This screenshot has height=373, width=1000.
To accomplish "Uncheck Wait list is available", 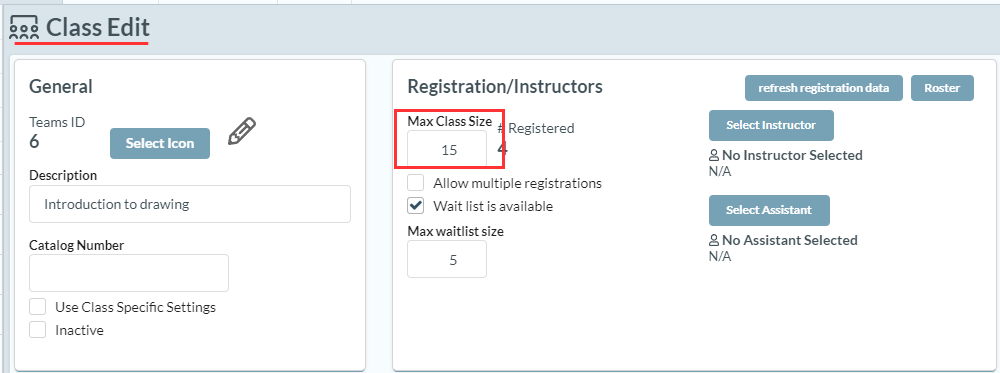I will point(416,206).
